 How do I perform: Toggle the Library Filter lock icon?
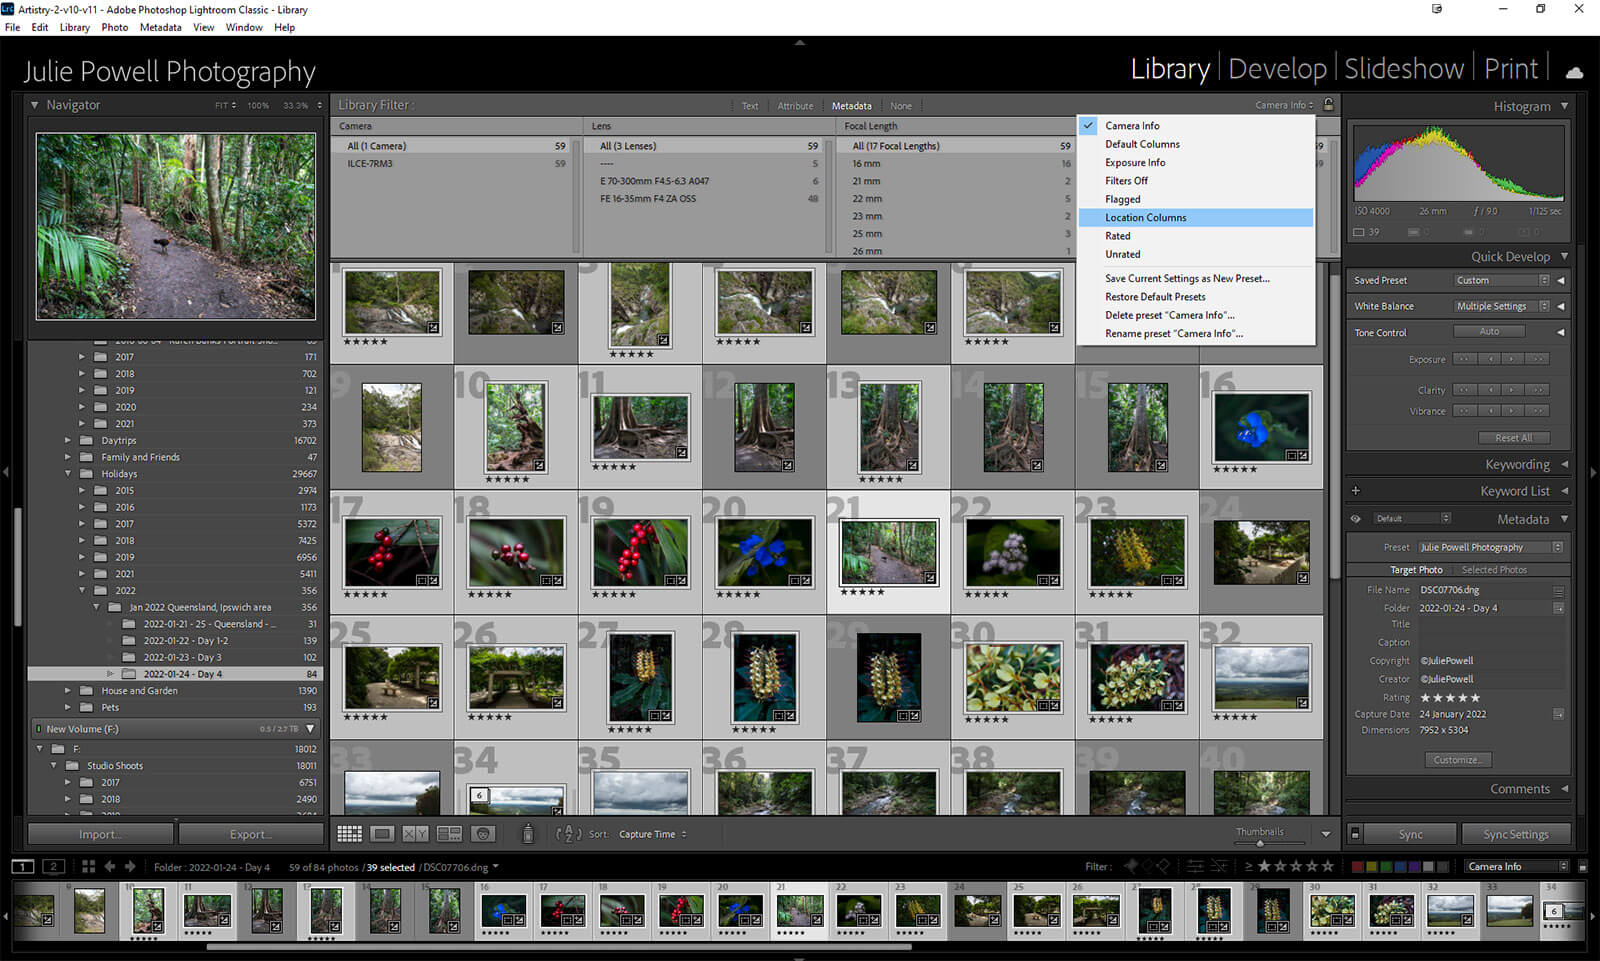tap(1328, 105)
